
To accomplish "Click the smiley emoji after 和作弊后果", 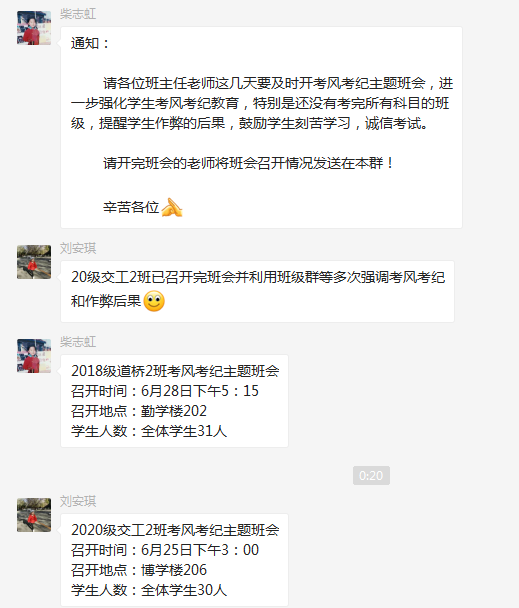I will (x=154, y=301).
